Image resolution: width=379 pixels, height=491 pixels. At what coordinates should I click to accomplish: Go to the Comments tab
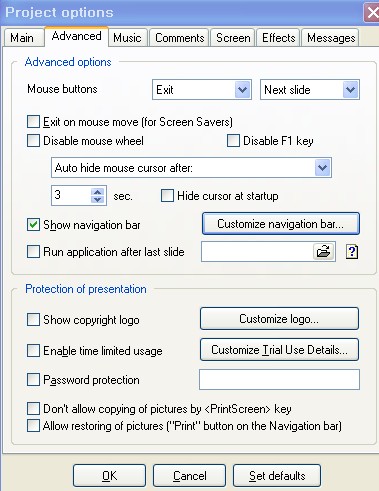coord(180,38)
